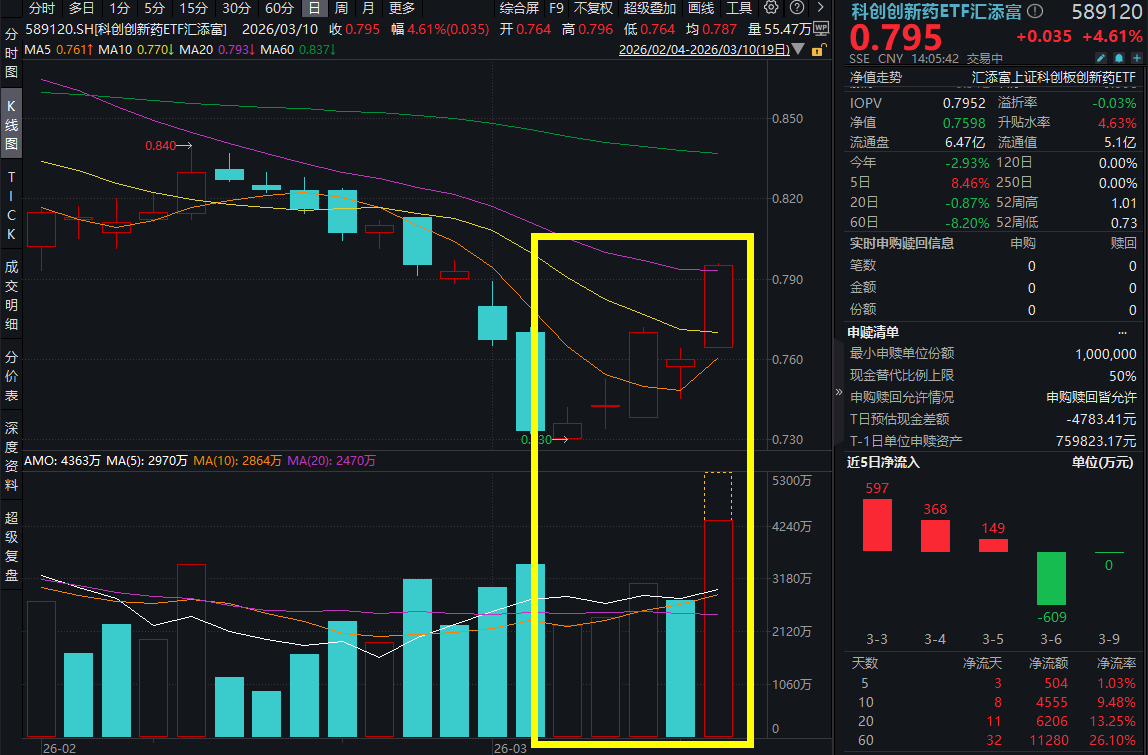Click the latest red candlestick on chart

click(718, 306)
